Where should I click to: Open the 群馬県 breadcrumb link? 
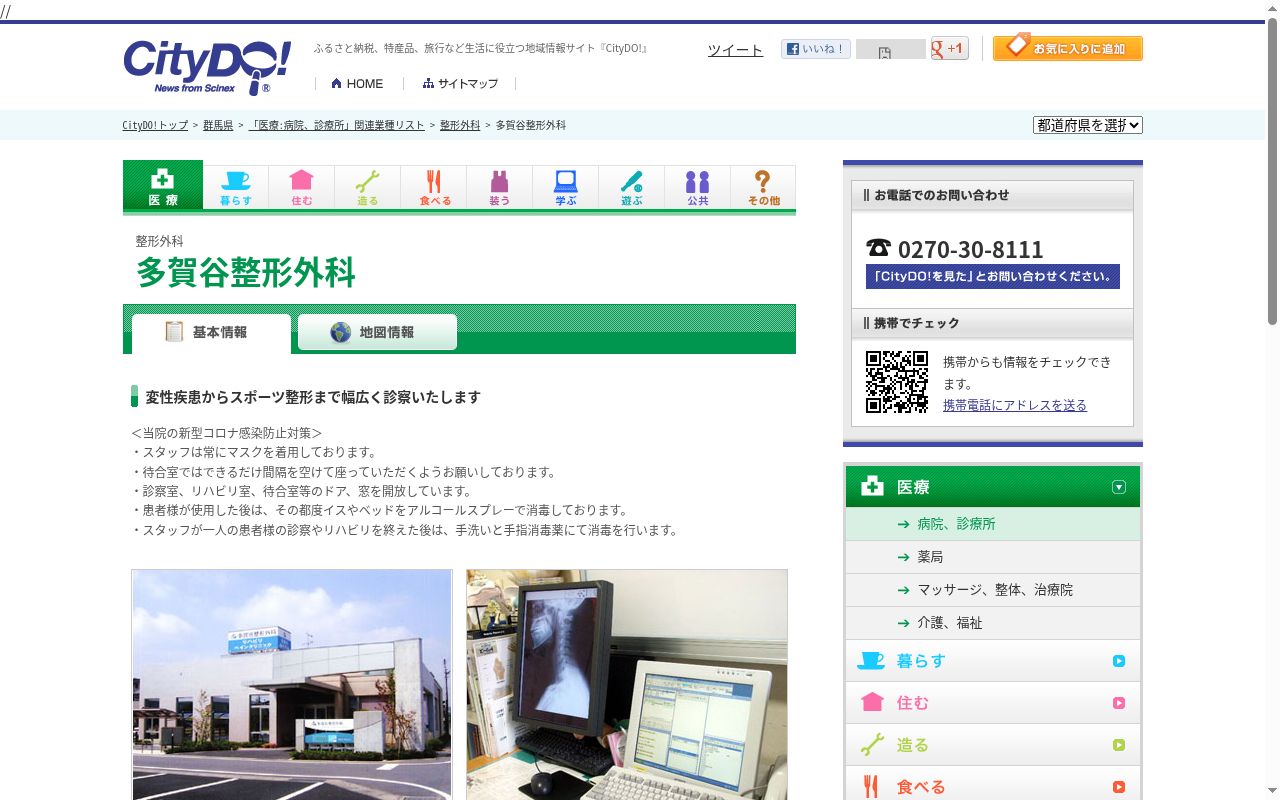coord(218,125)
